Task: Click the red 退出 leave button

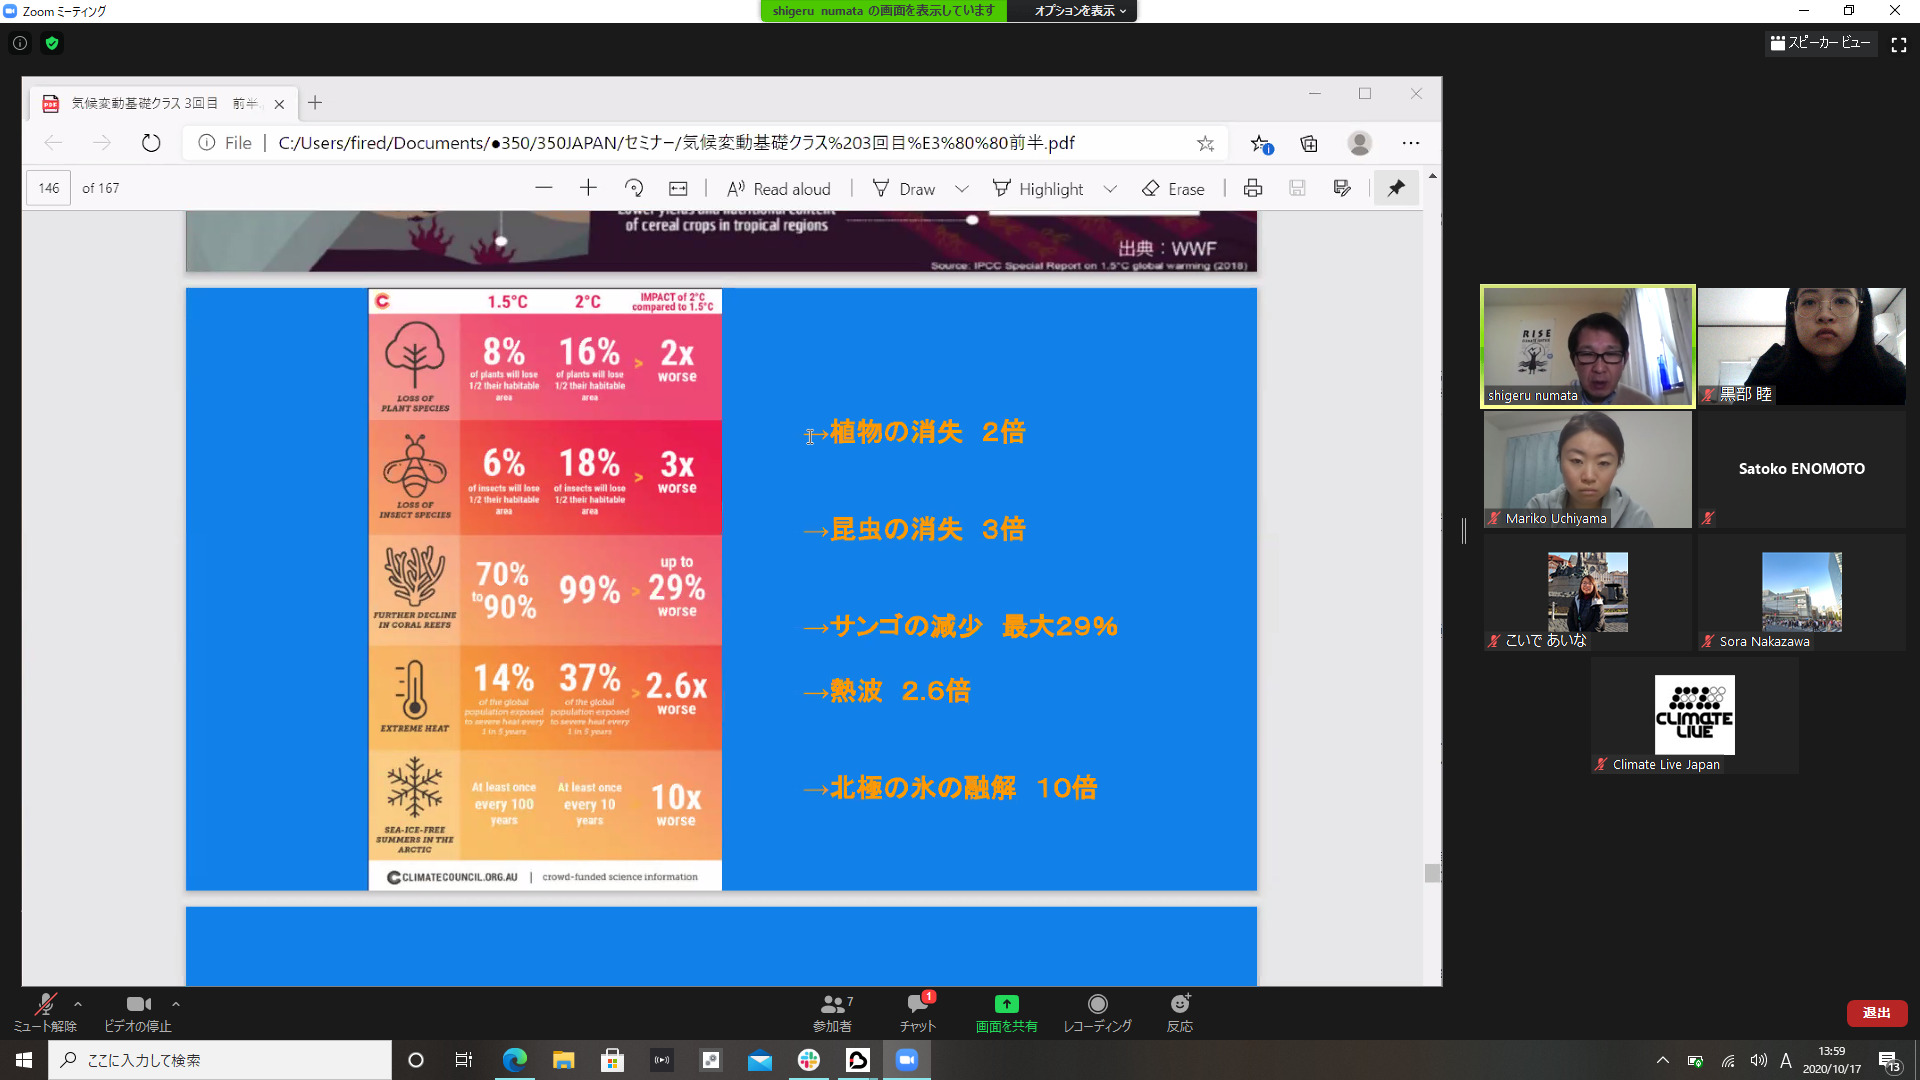Action: (x=1876, y=1013)
